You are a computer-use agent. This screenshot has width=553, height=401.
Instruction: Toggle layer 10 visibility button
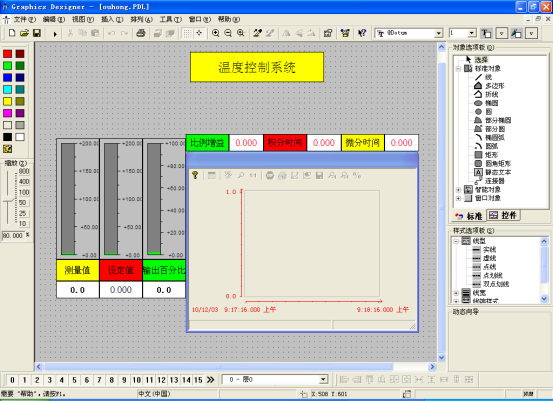[136, 380]
